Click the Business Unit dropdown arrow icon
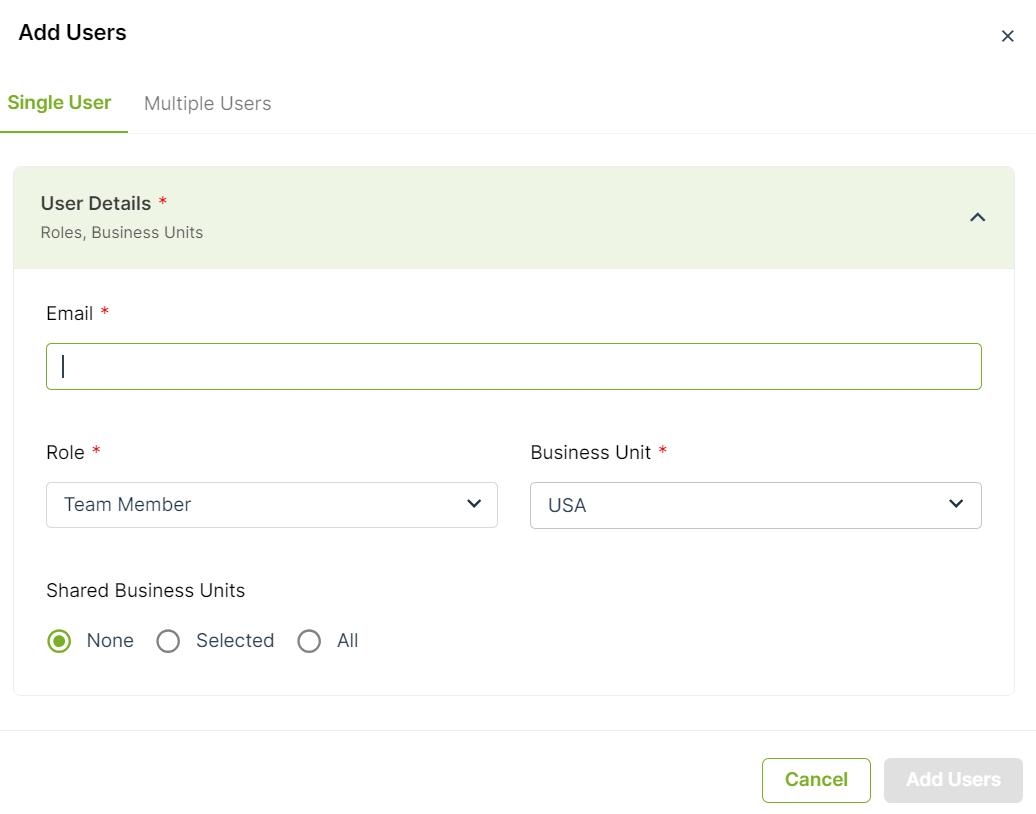The width and height of the screenshot is (1036, 814). [955, 504]
